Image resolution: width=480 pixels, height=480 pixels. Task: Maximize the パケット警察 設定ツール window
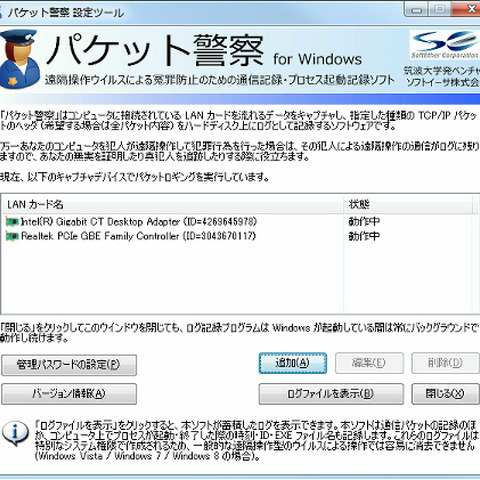coord(440,9)
